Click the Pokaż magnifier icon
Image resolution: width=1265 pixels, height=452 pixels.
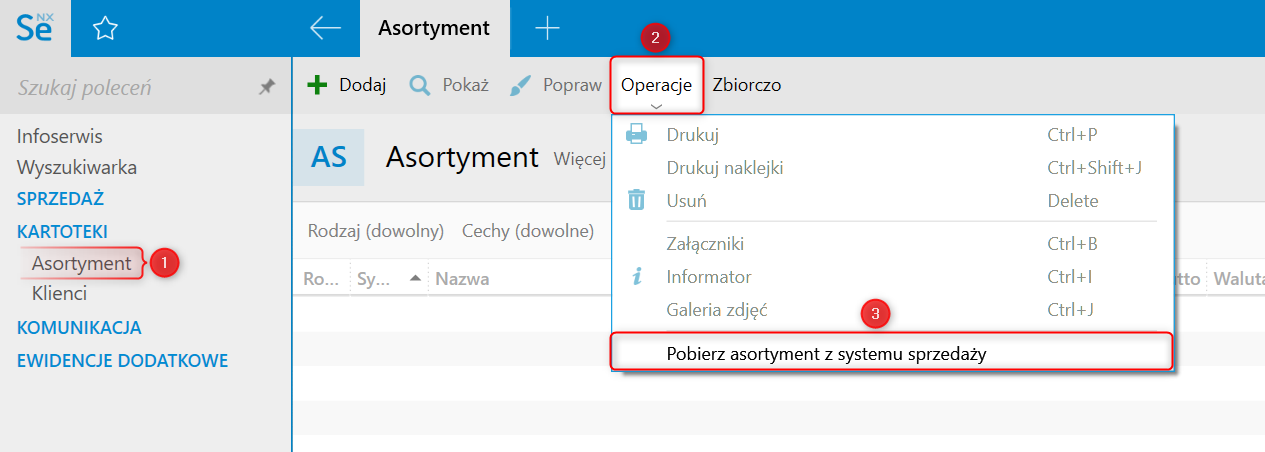click(420, 86)
